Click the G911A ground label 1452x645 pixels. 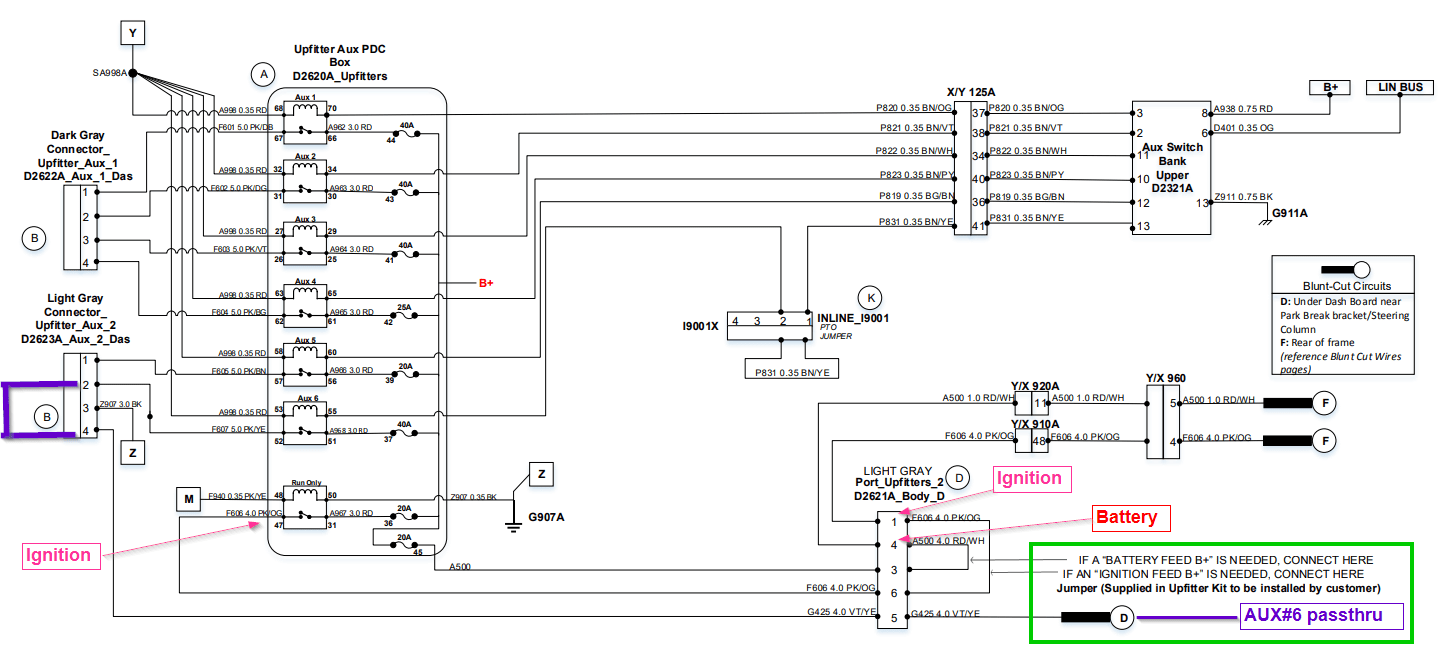[1290, 215]
